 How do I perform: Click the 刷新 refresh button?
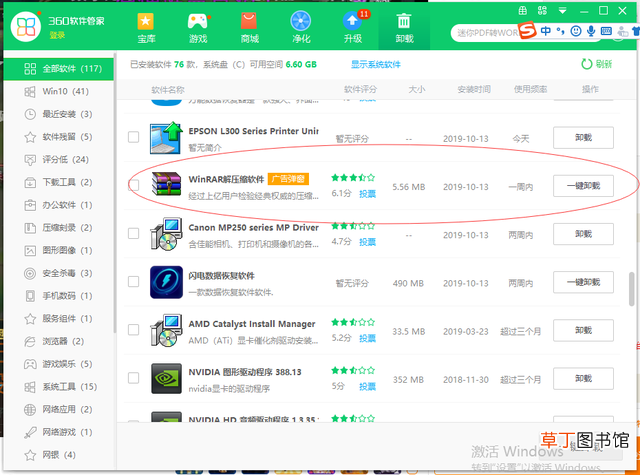(x=596, y=64)
